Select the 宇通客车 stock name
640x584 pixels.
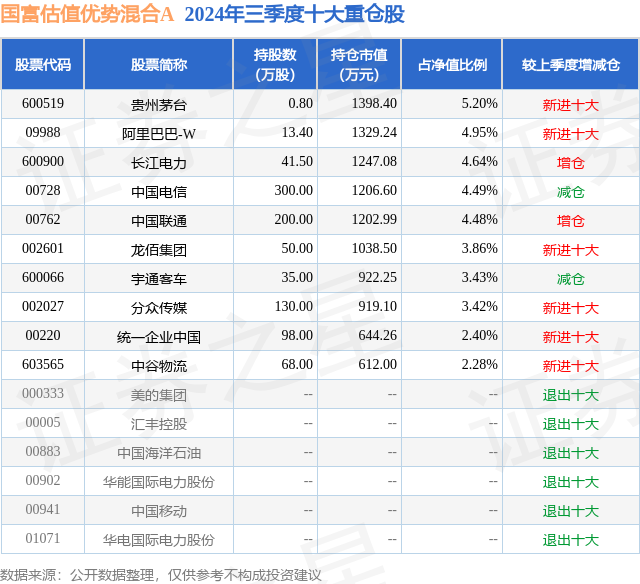pos(159,279)
